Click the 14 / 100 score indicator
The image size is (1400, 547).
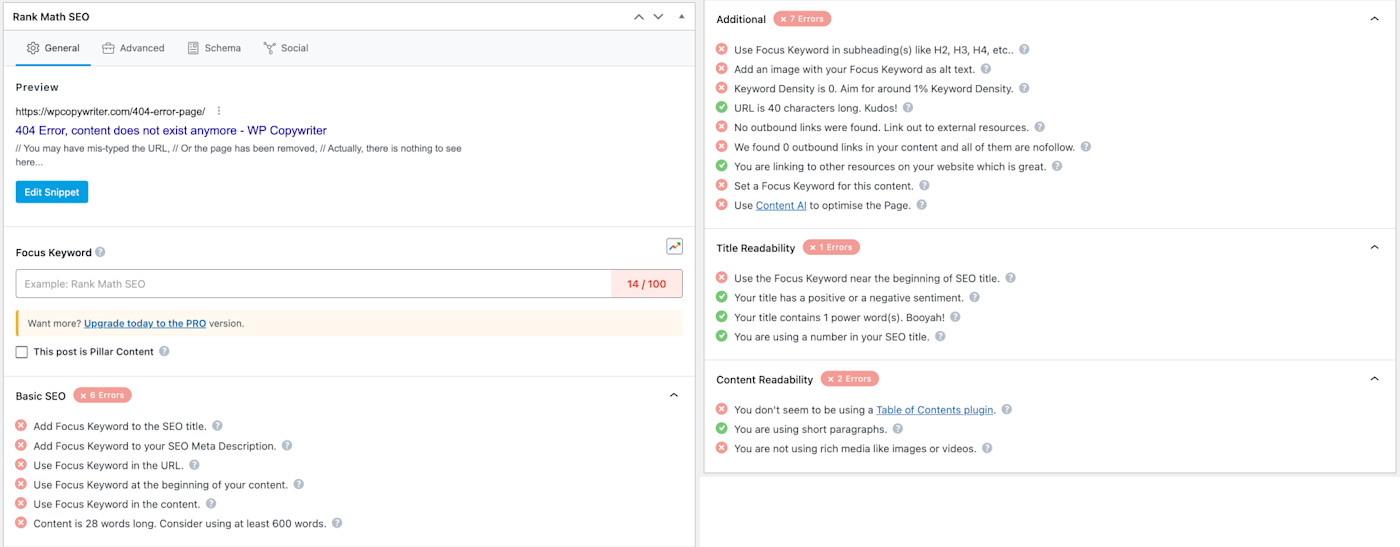pyautogui.click(x=647, y=284)
